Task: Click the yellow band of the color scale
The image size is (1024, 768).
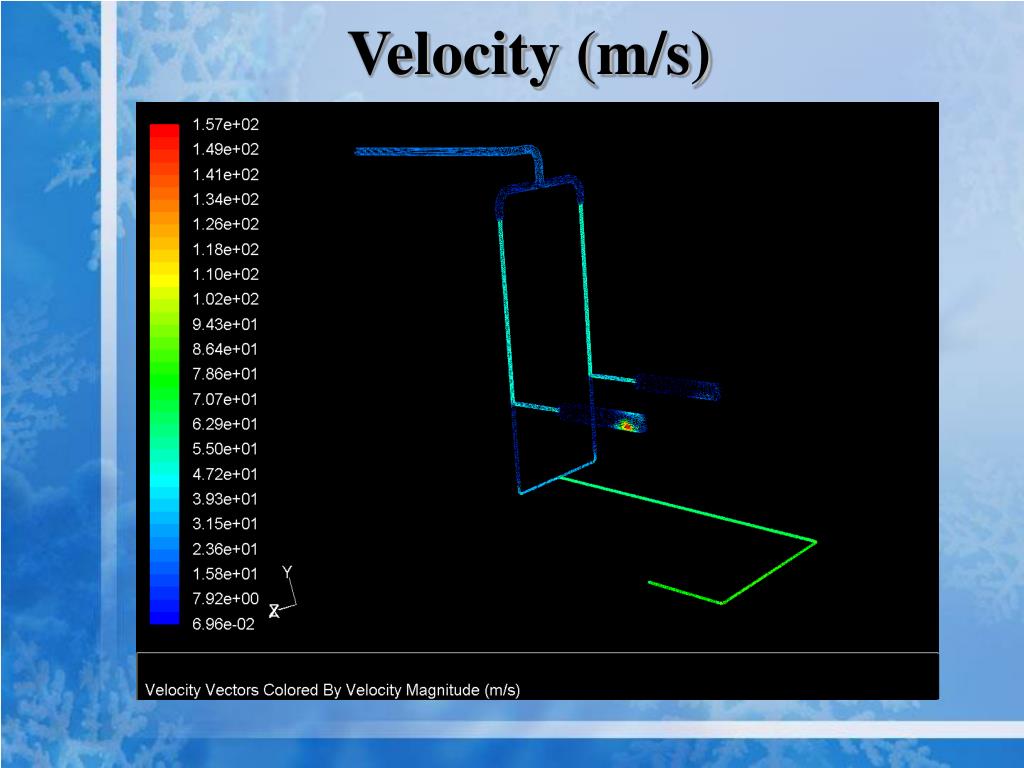Action: click(164, 274)
